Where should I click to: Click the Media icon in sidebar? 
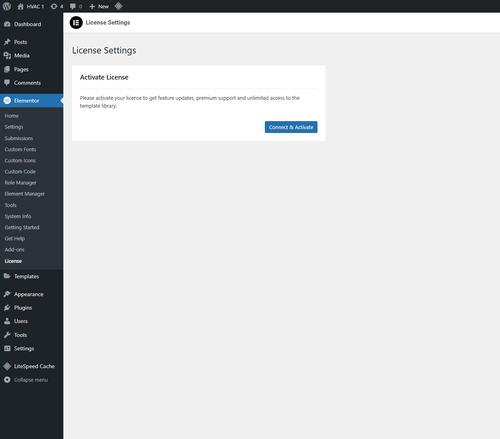(7, 56)
